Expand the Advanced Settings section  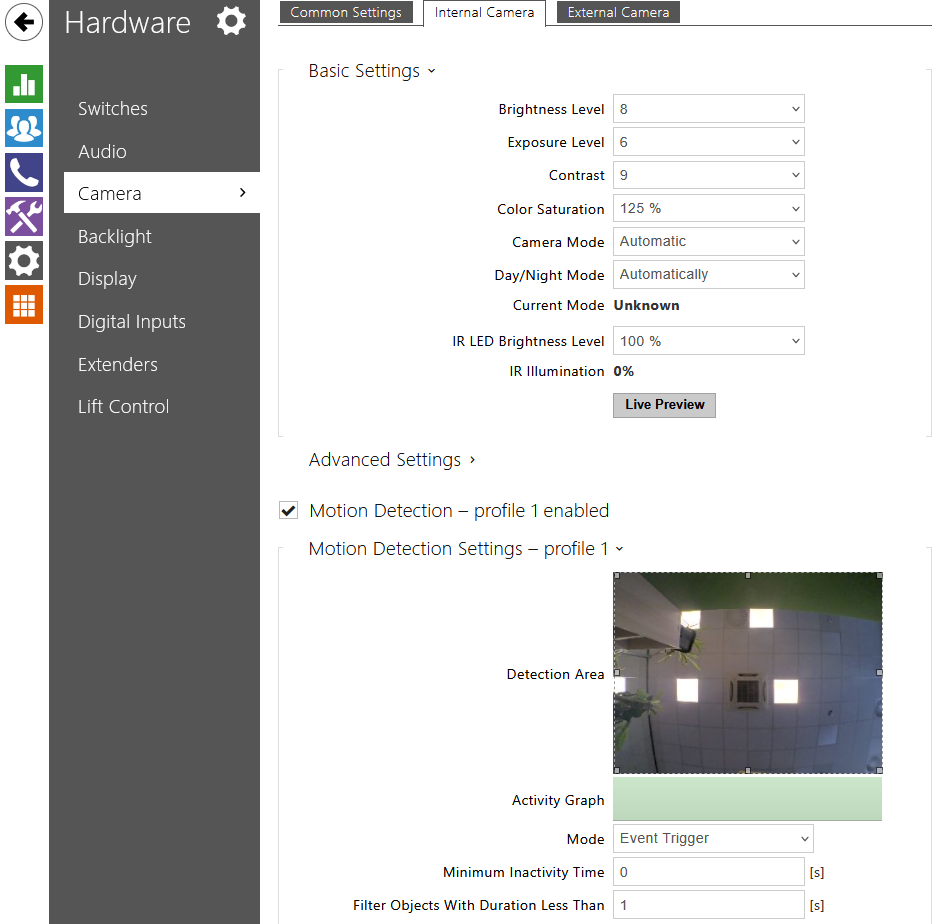pyautogui.click(x=392, y=460)
